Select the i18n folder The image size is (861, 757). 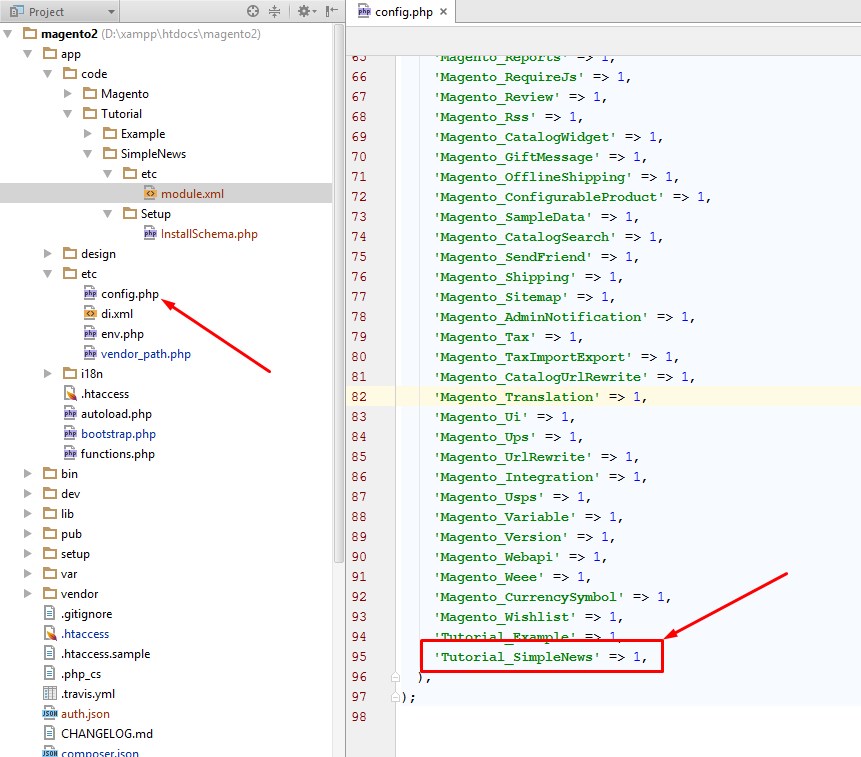pyautogui.click(x=92, y=374)
